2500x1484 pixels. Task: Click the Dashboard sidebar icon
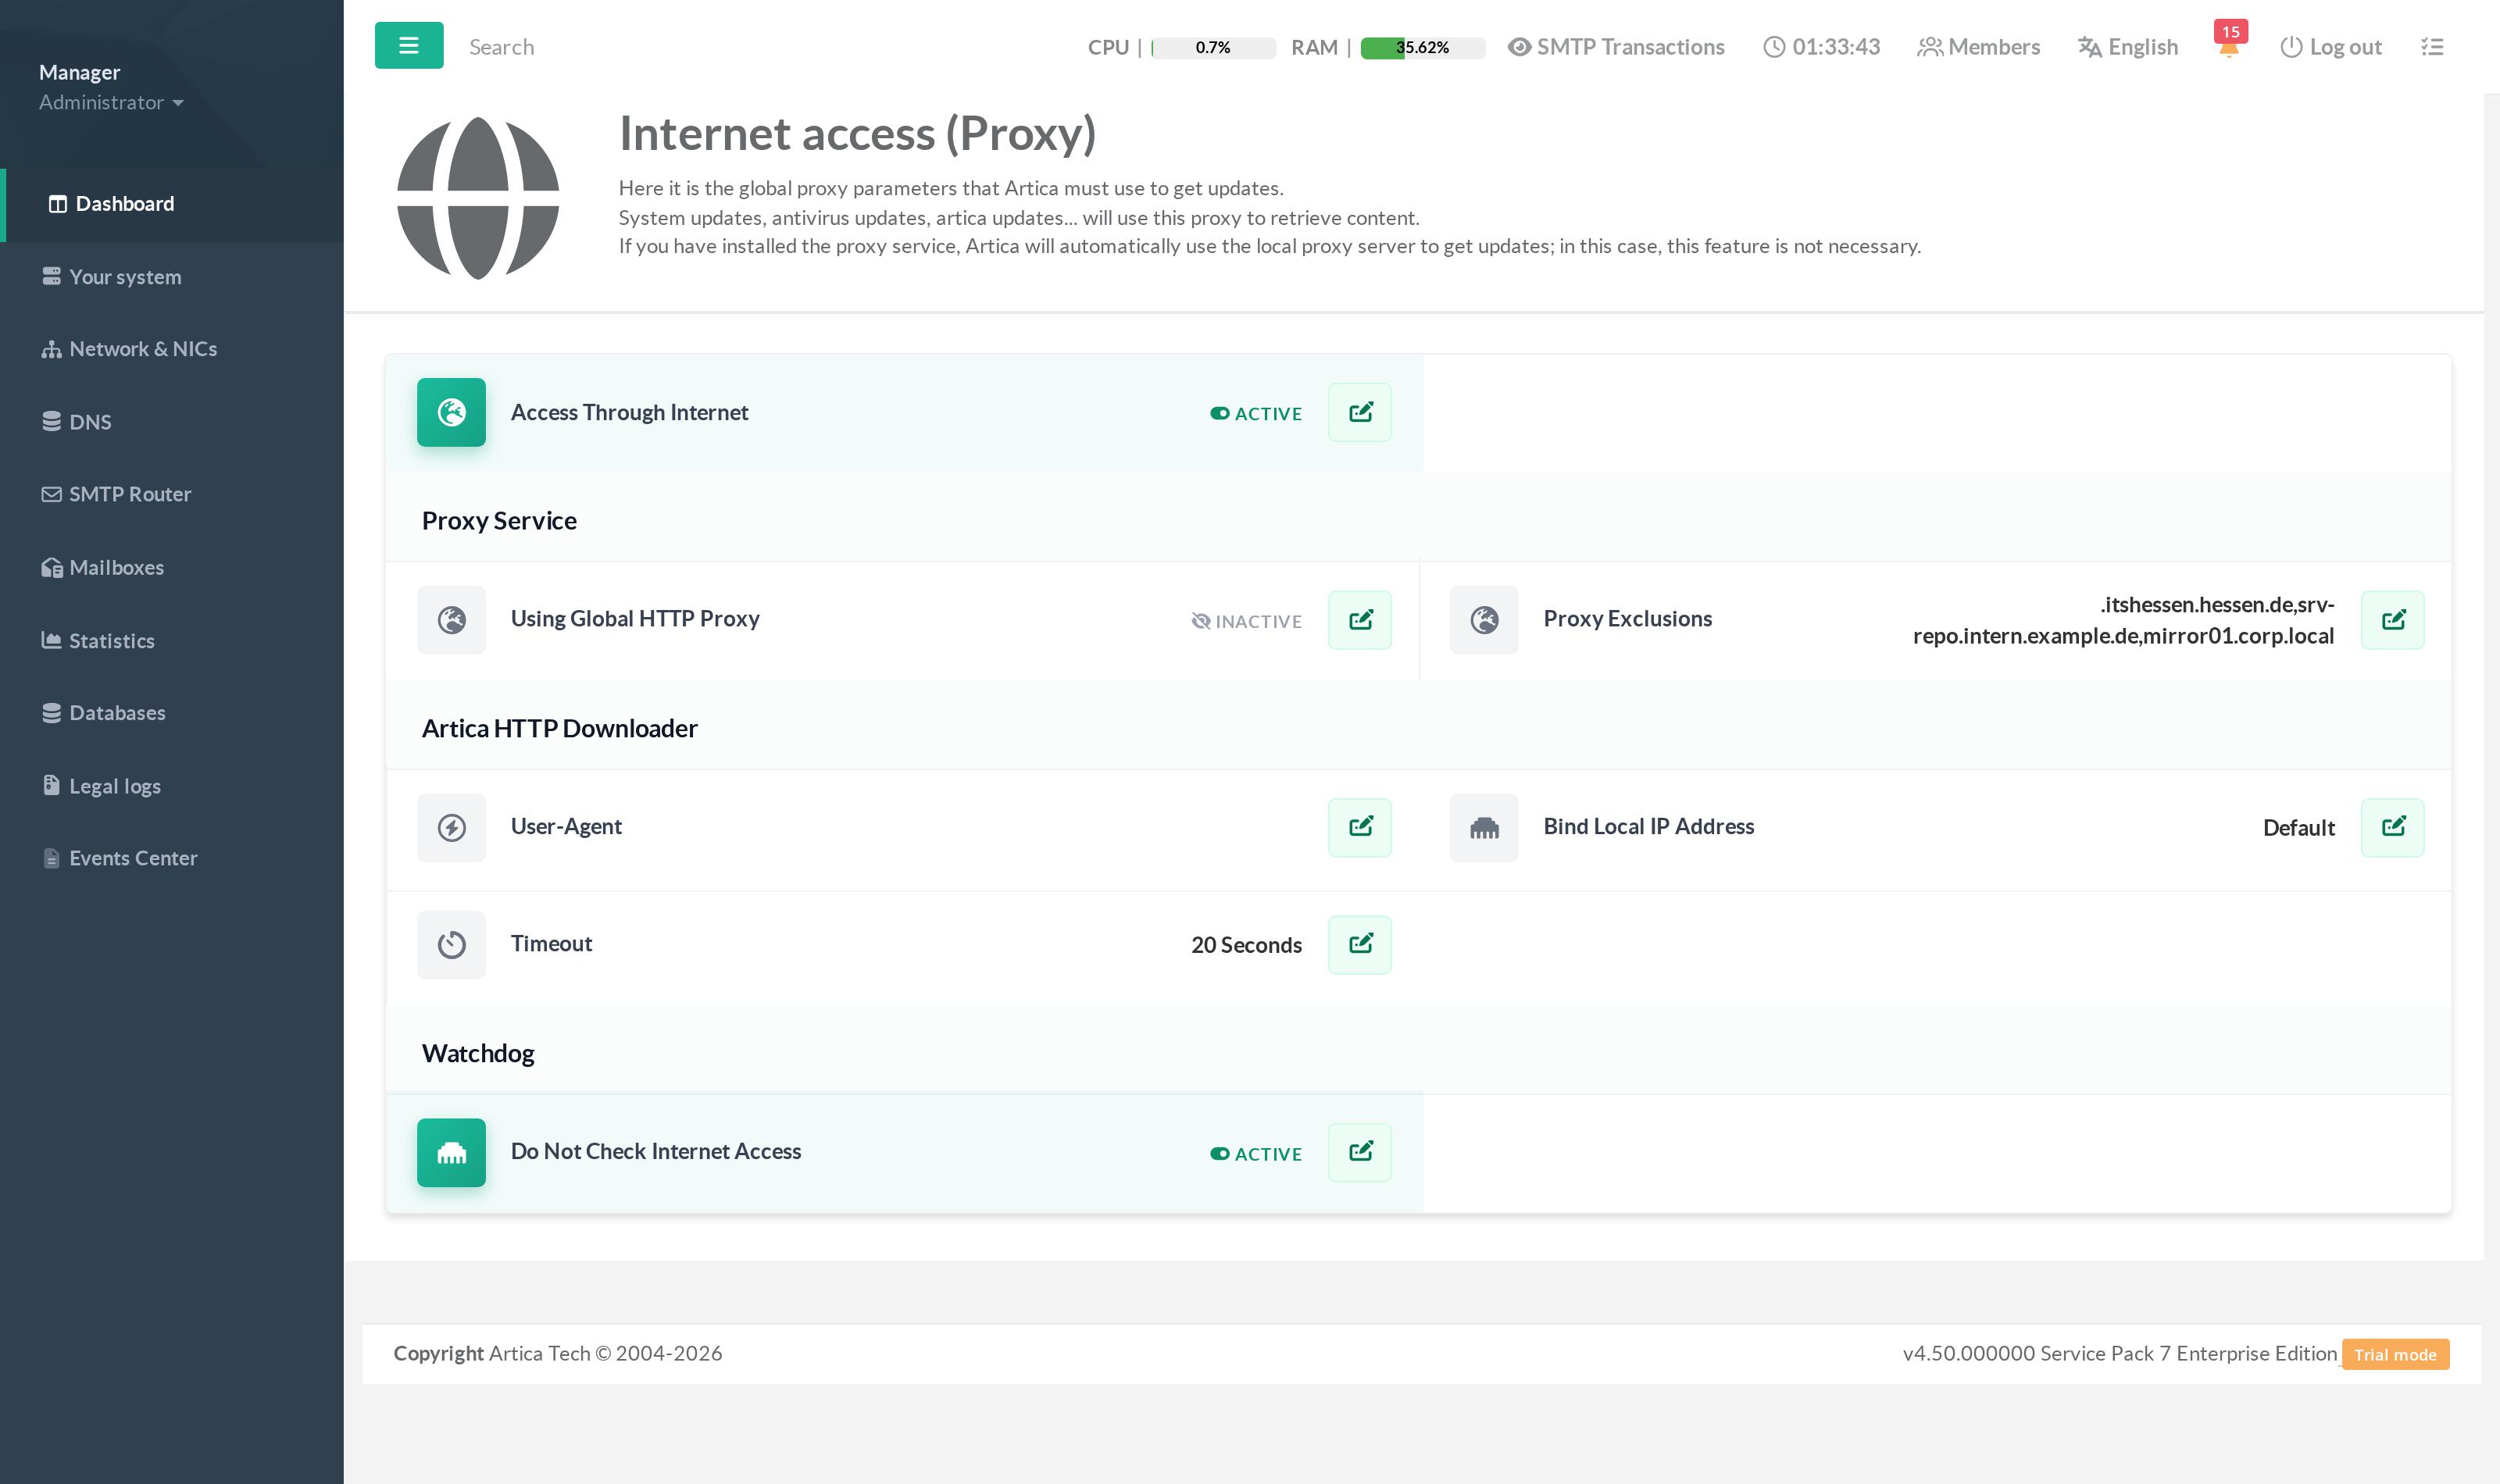click(58, 204)
